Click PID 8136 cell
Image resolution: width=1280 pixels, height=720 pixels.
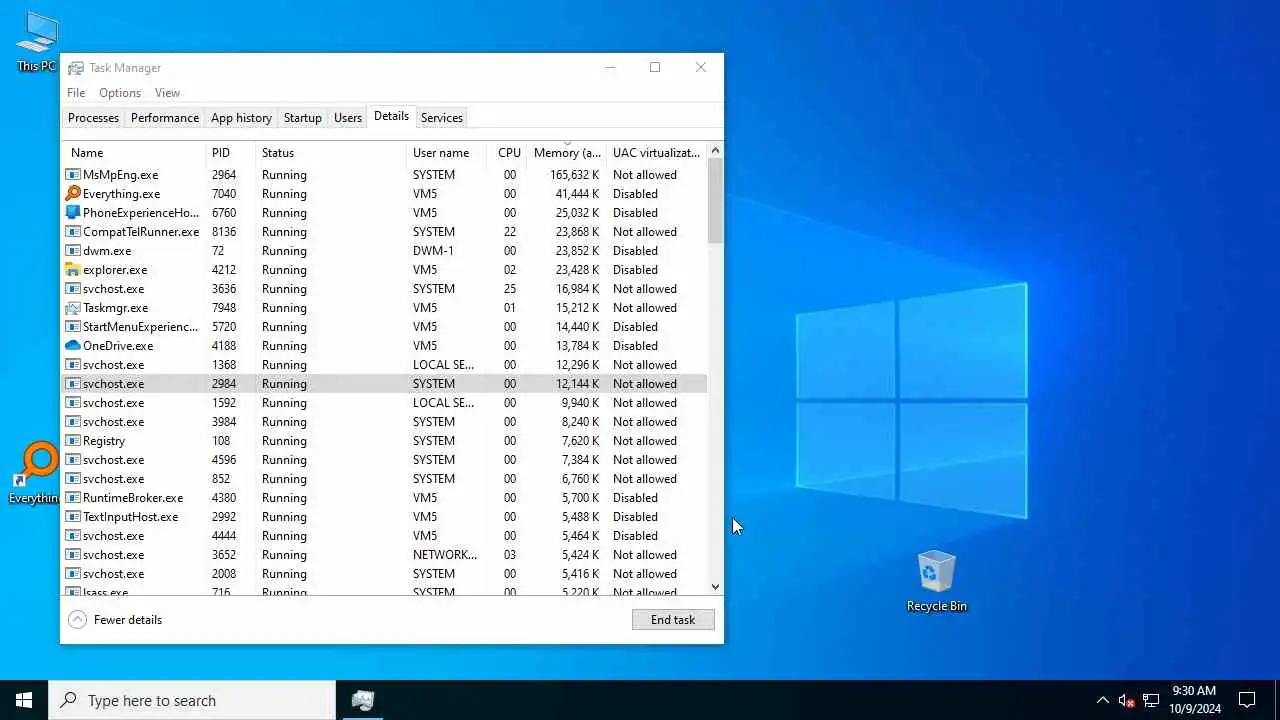[224, 231]
